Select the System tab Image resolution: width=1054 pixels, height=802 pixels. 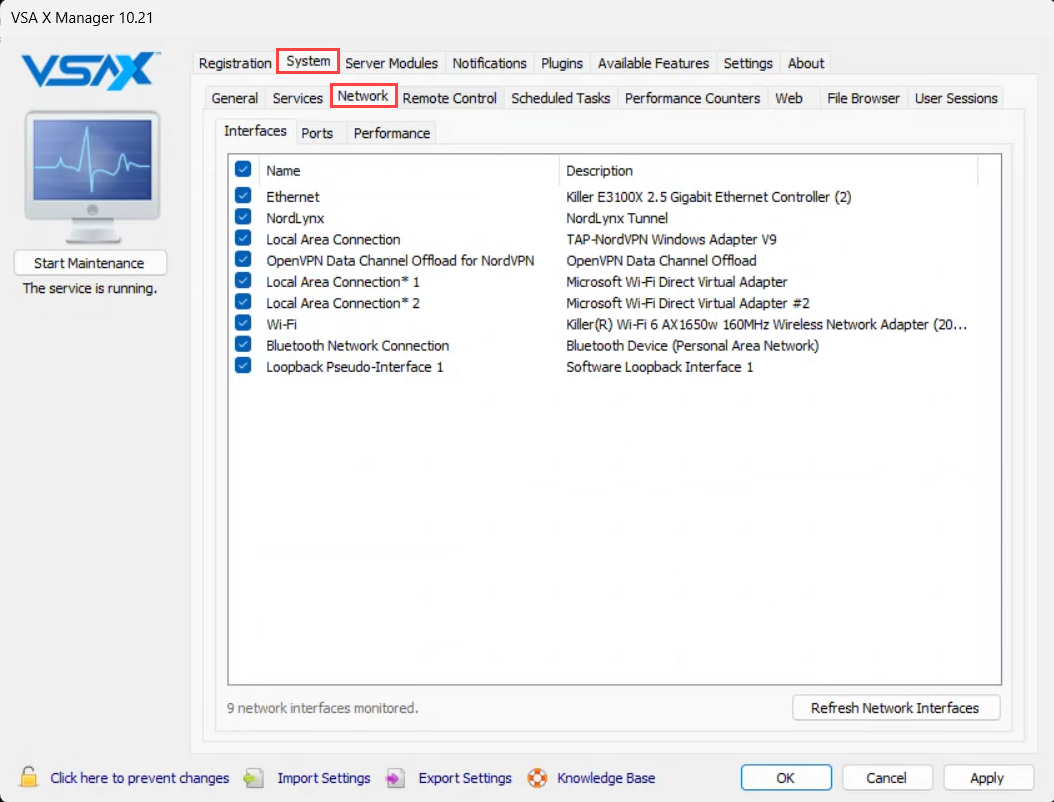click(309, 61)
